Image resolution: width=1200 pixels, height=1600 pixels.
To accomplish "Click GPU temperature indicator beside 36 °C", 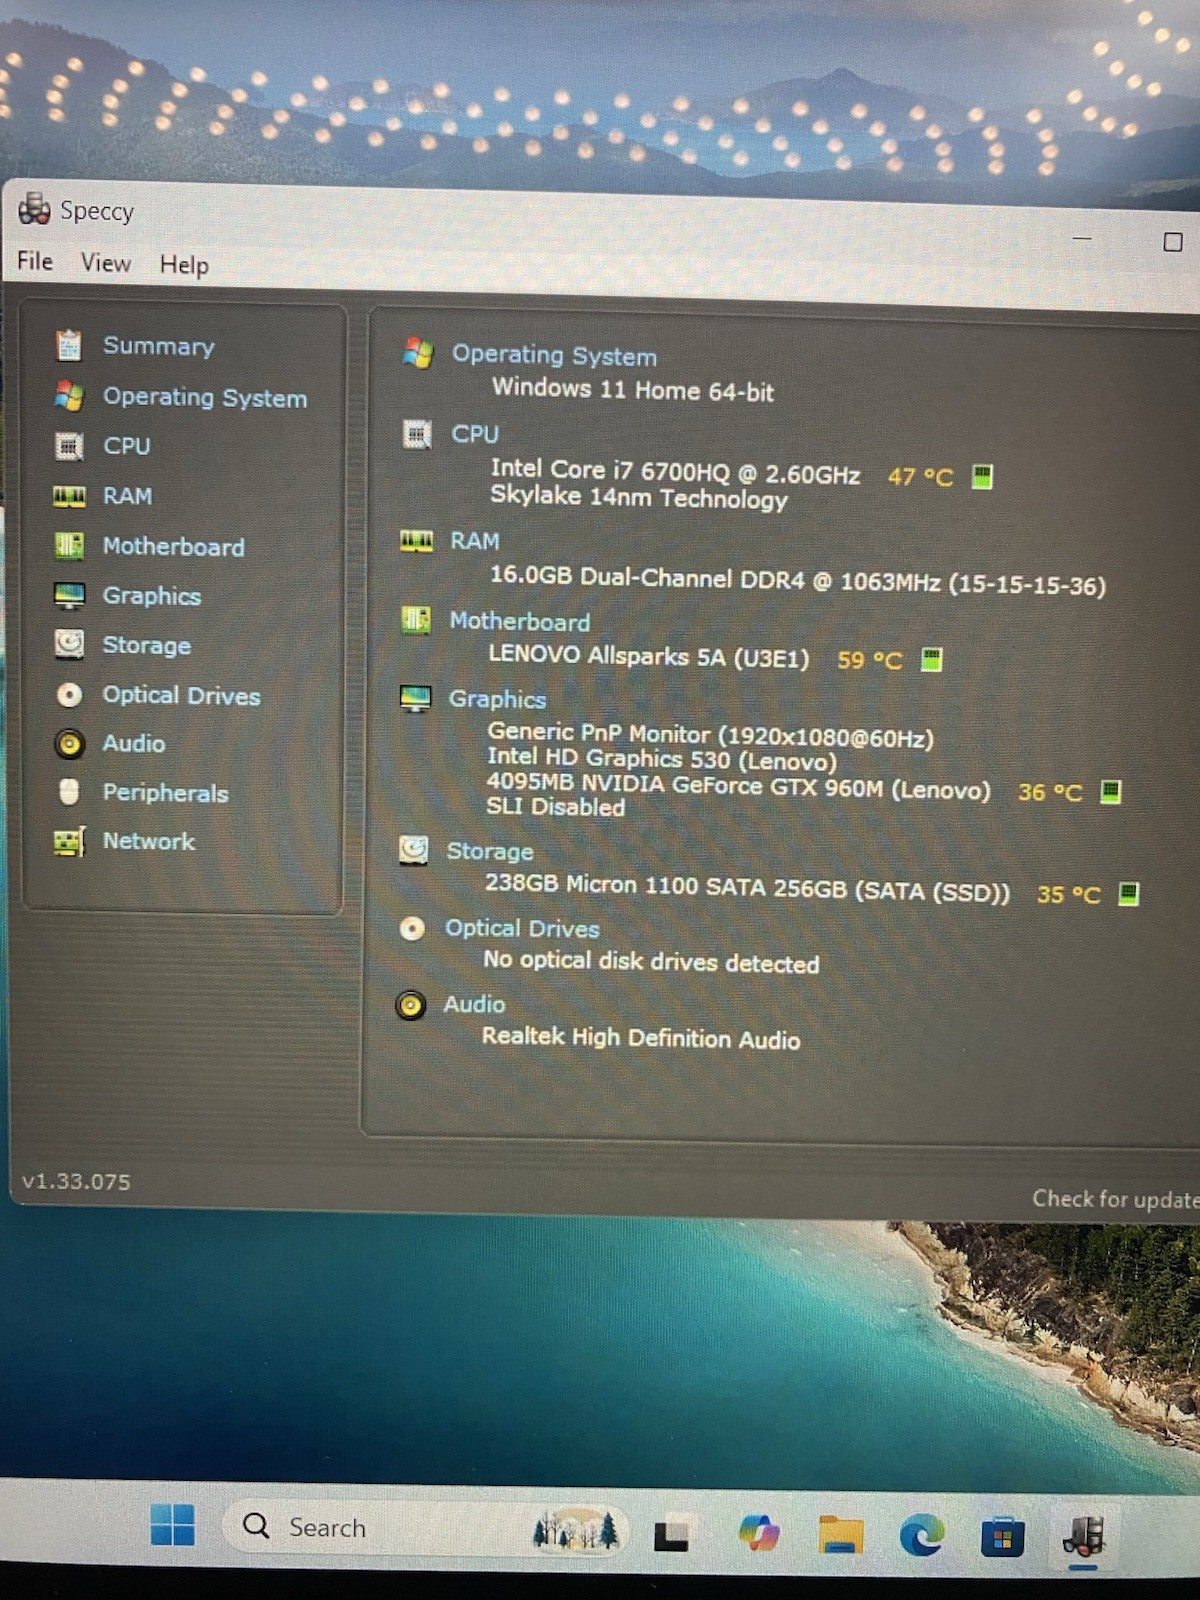I will [x=1110, y=792].
